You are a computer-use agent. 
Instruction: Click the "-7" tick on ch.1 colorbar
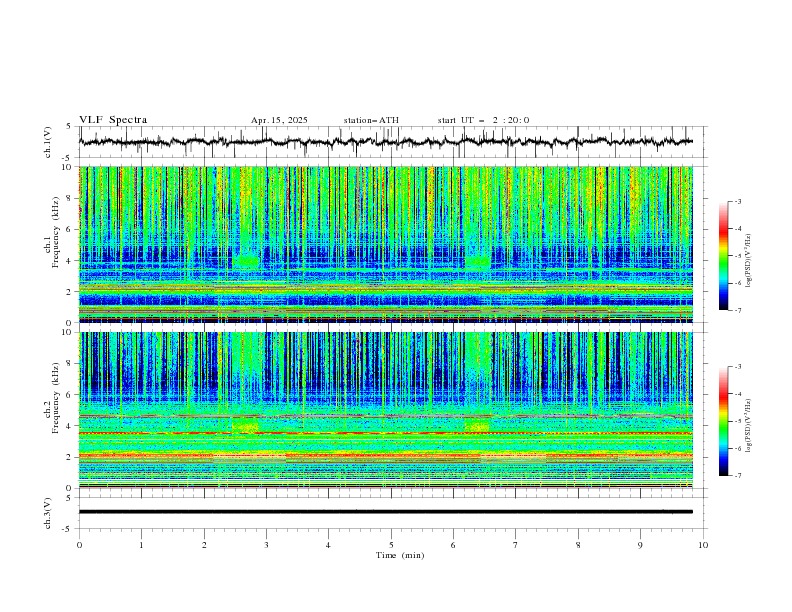coord(738,310)
